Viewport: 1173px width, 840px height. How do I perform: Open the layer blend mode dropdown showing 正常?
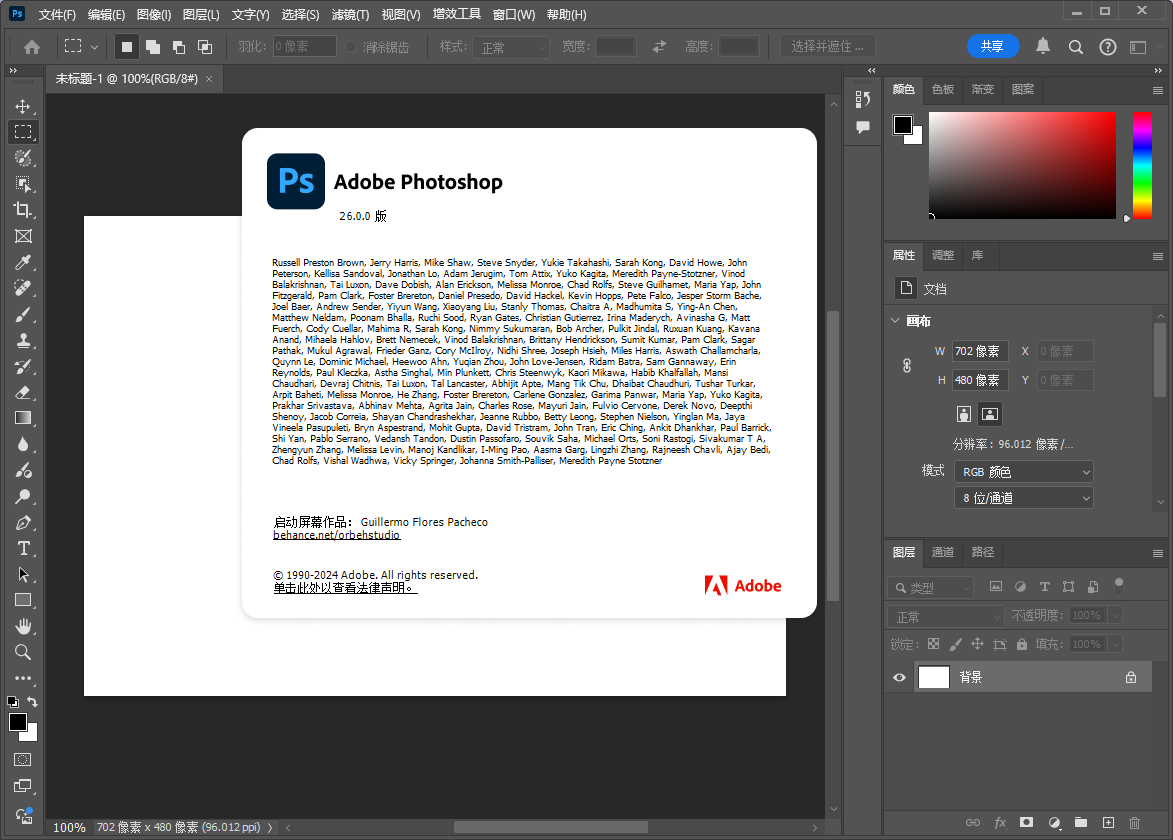(x=945, y=615)
